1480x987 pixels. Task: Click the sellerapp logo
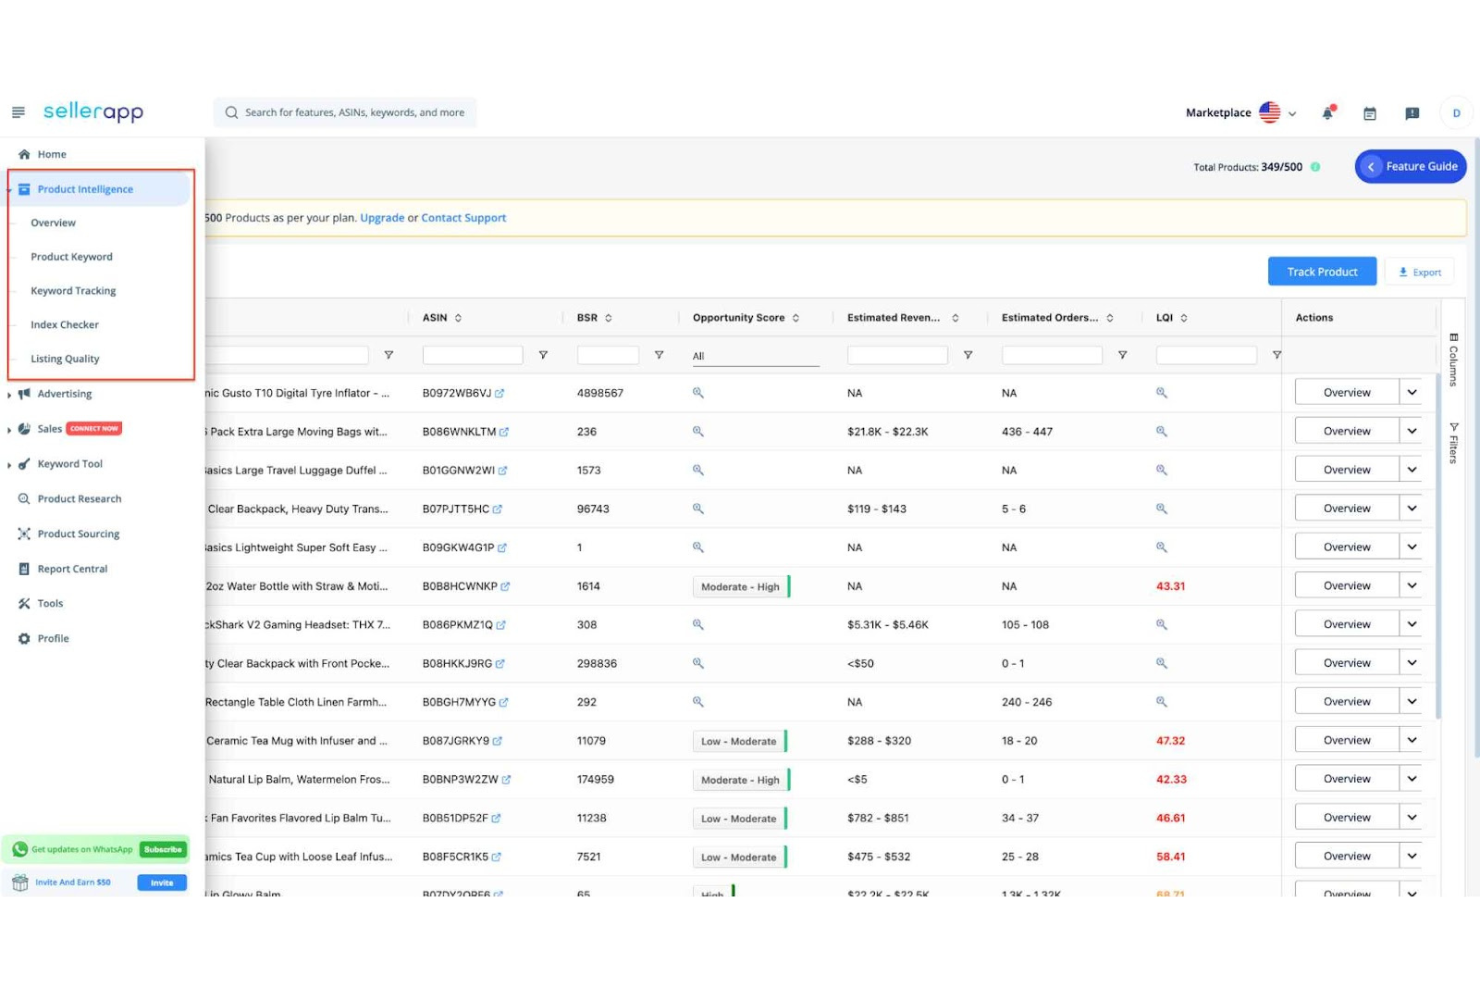pos(93,112)
